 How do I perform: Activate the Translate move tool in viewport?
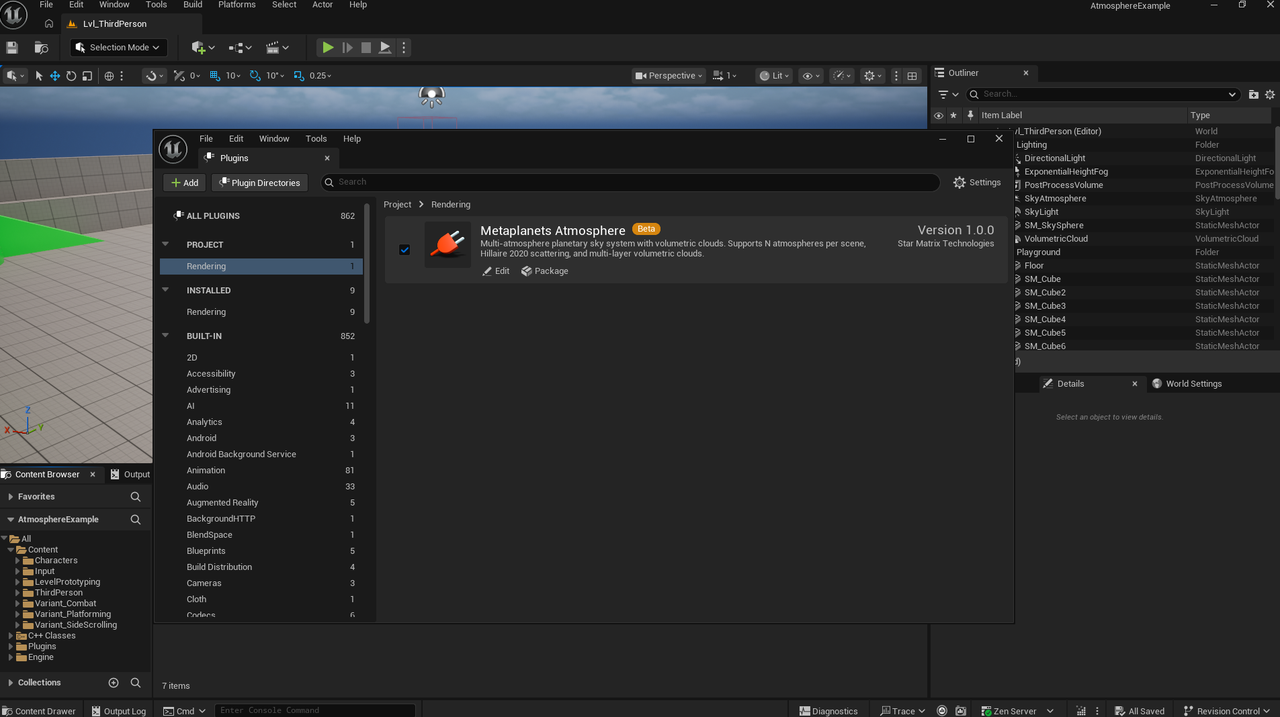pyautogui.click(x=55, y=75)
